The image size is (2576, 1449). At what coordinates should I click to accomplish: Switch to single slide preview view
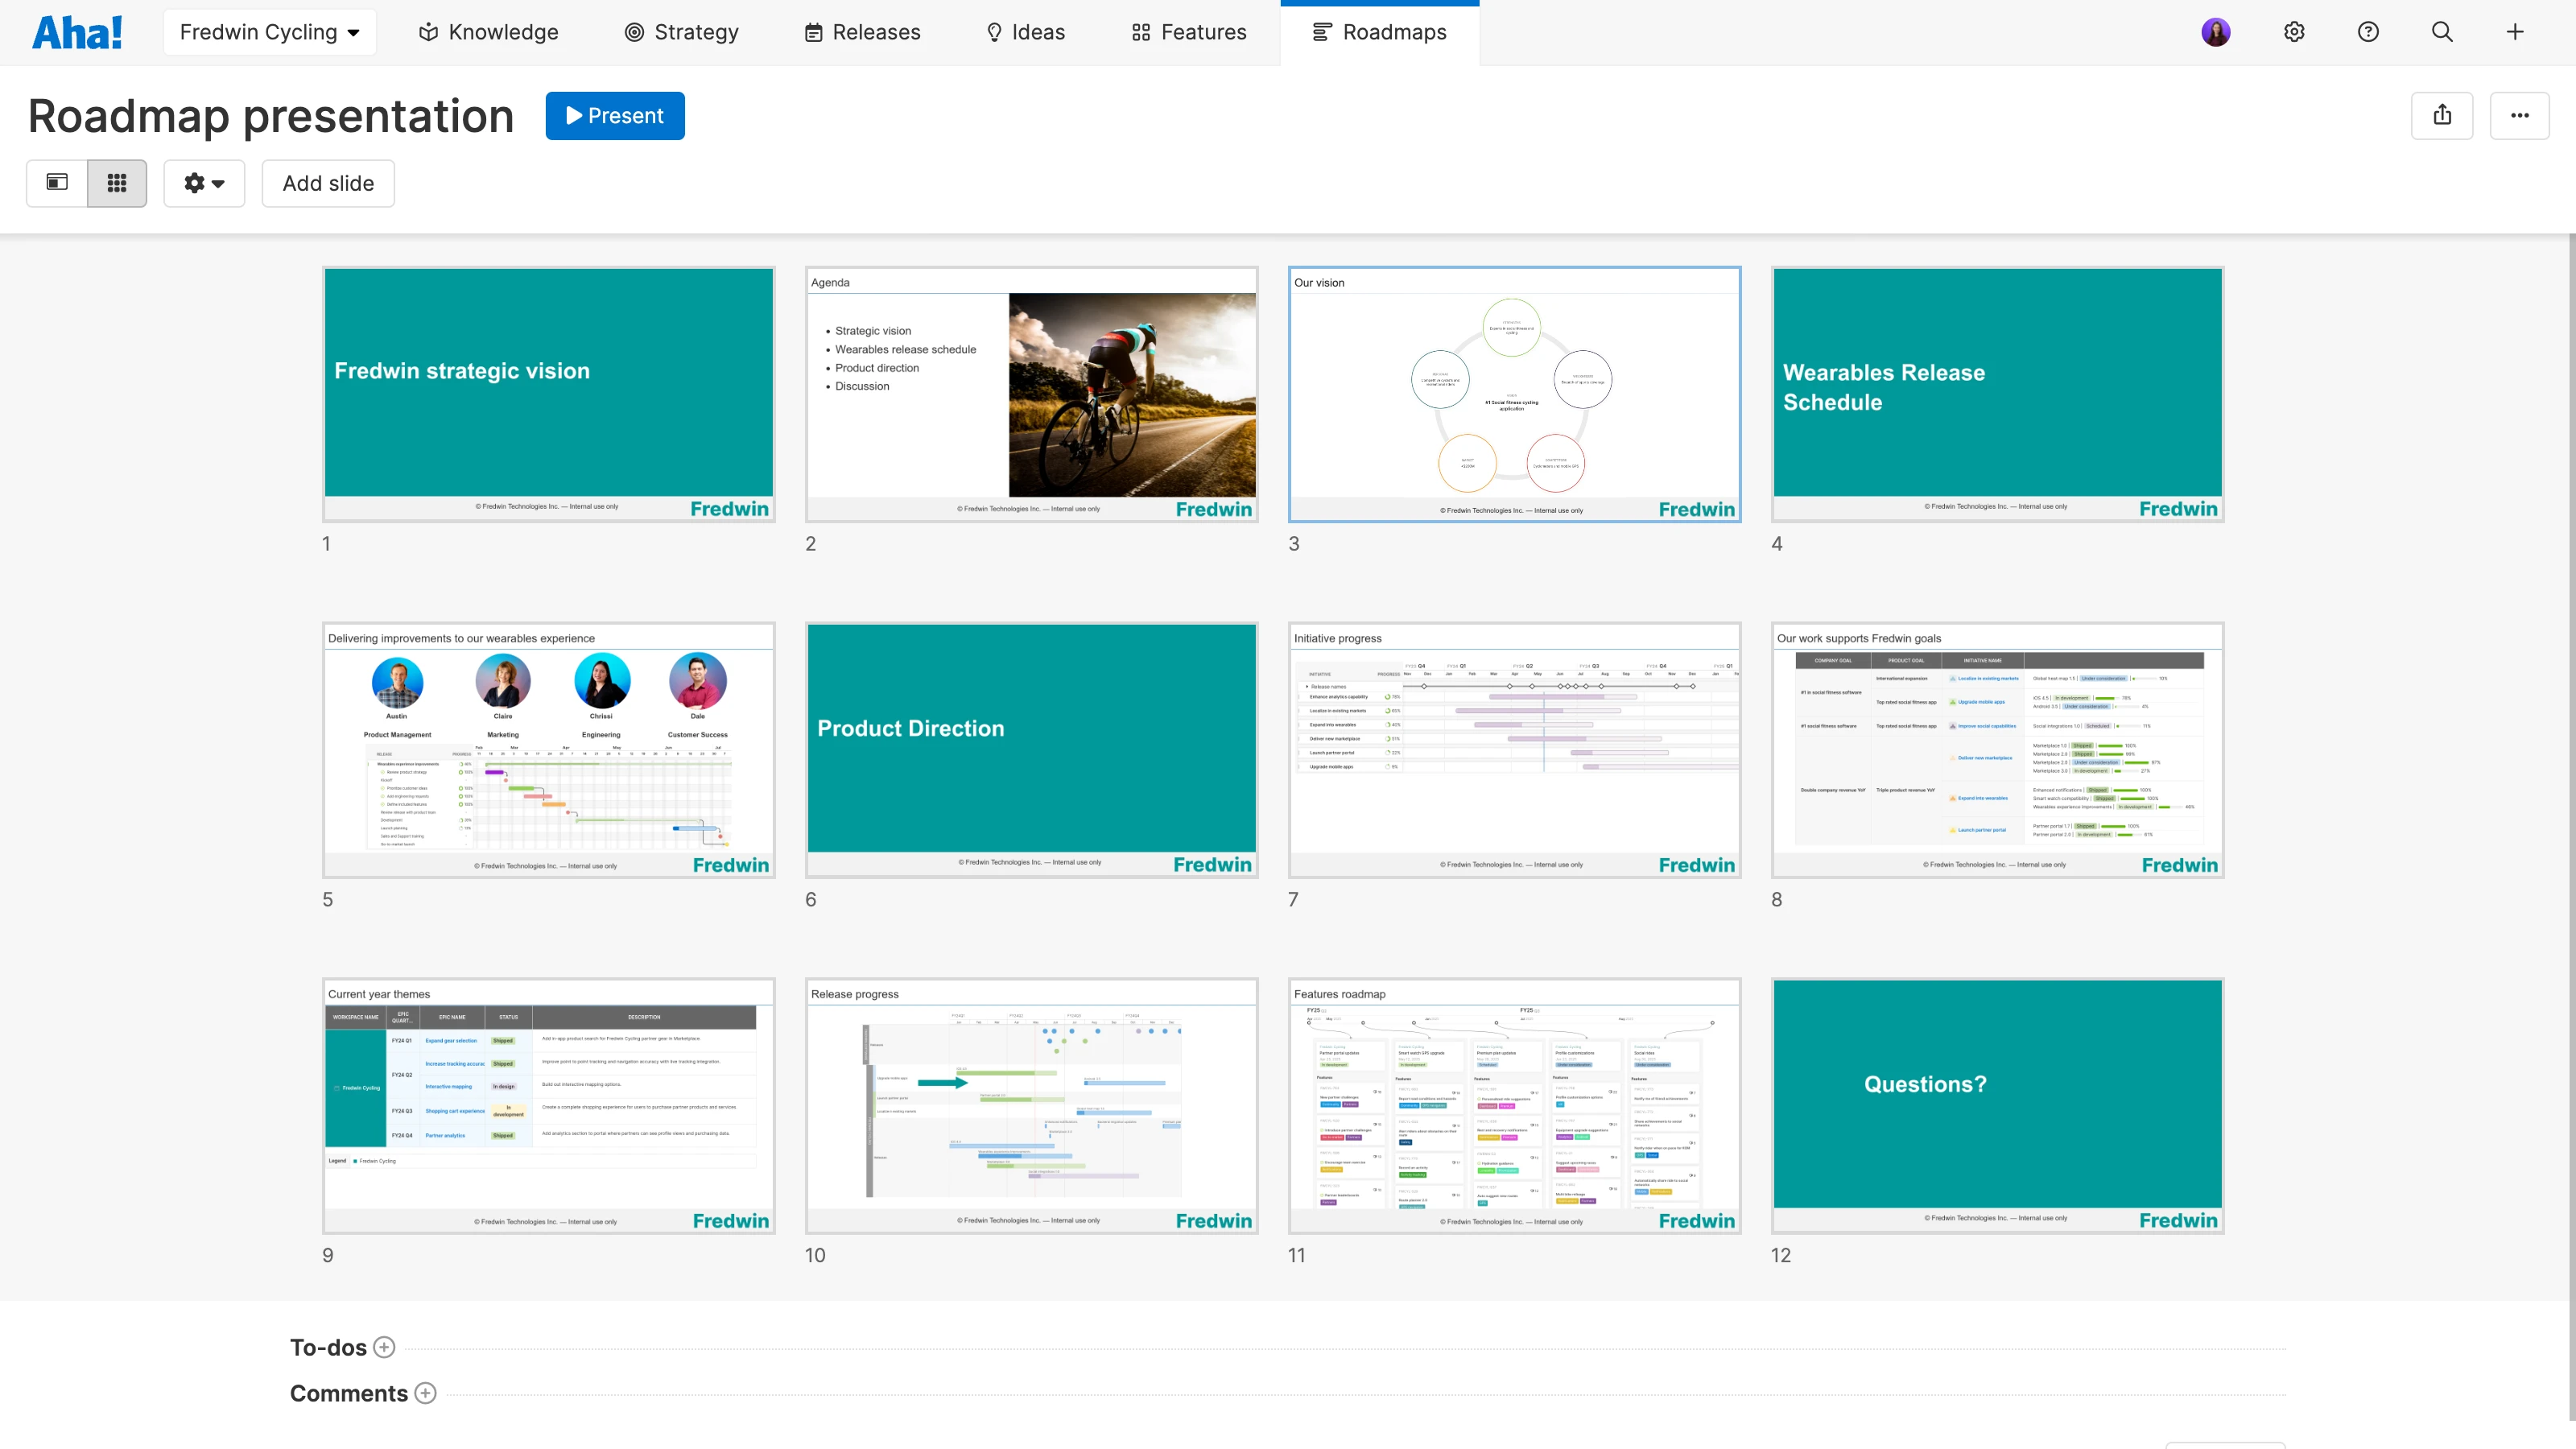(57, 183)
